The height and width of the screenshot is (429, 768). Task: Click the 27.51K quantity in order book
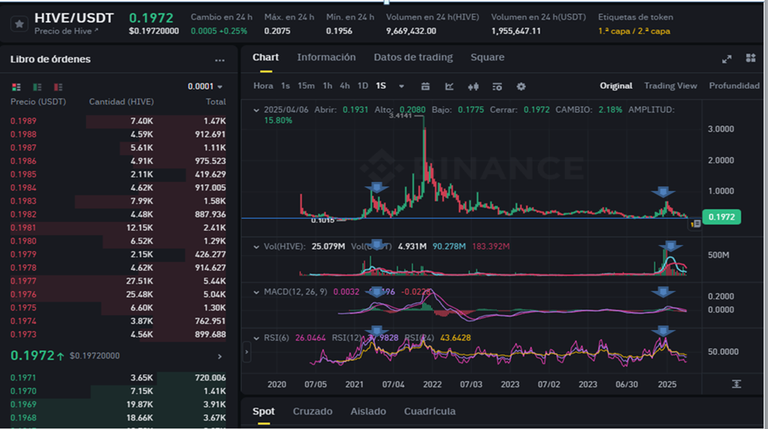click(x=140, y=281)
